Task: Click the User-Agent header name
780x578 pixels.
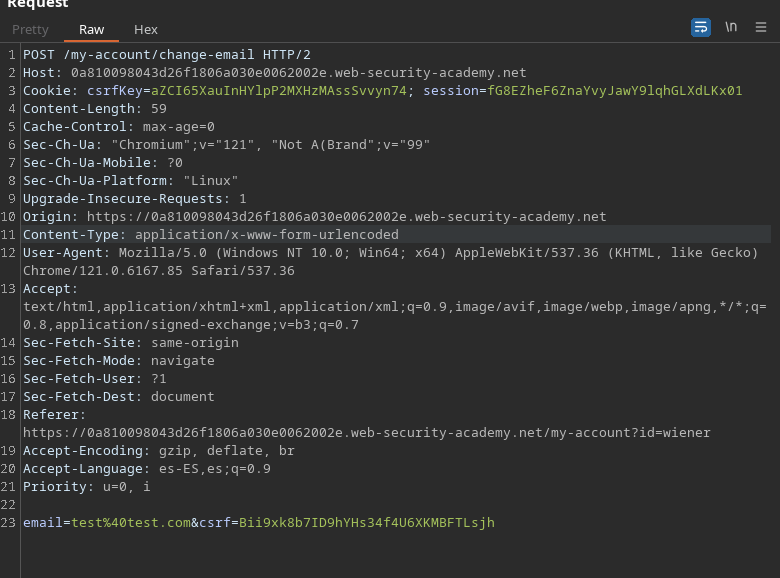Action: click(x=63, y=253)
